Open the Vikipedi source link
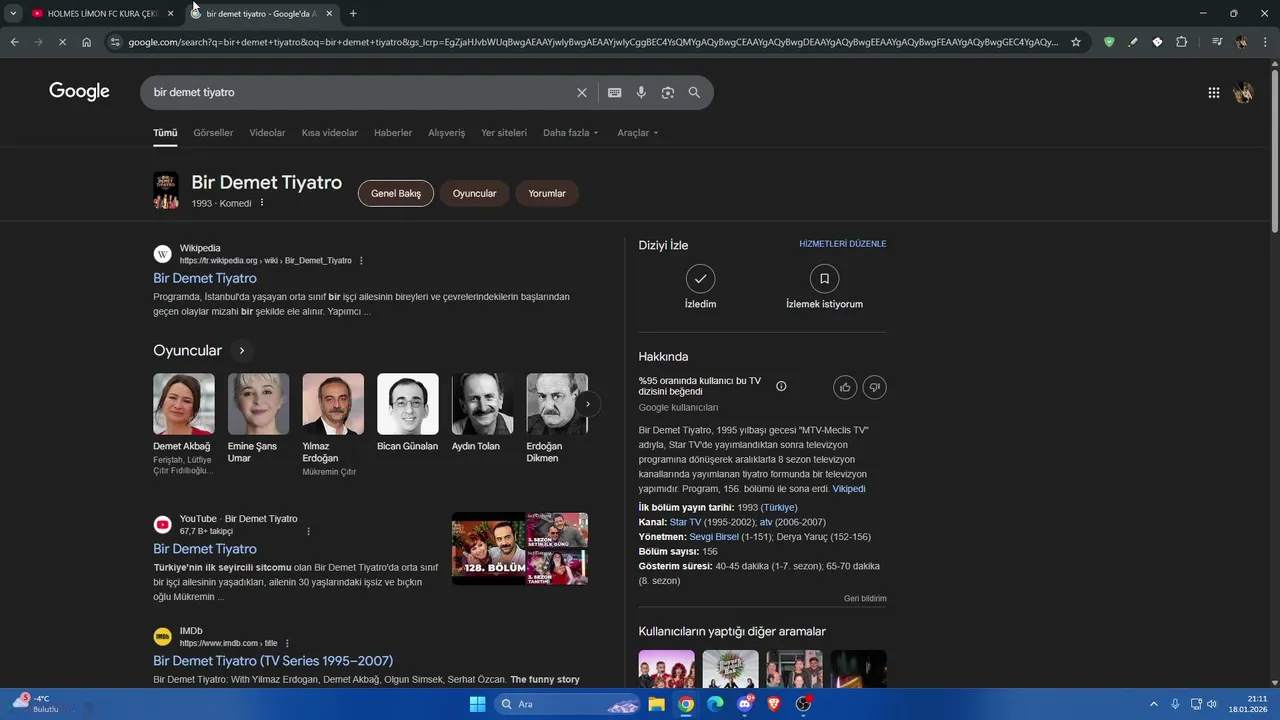This screenshot has width=1280, height=720. pos(849,489)
